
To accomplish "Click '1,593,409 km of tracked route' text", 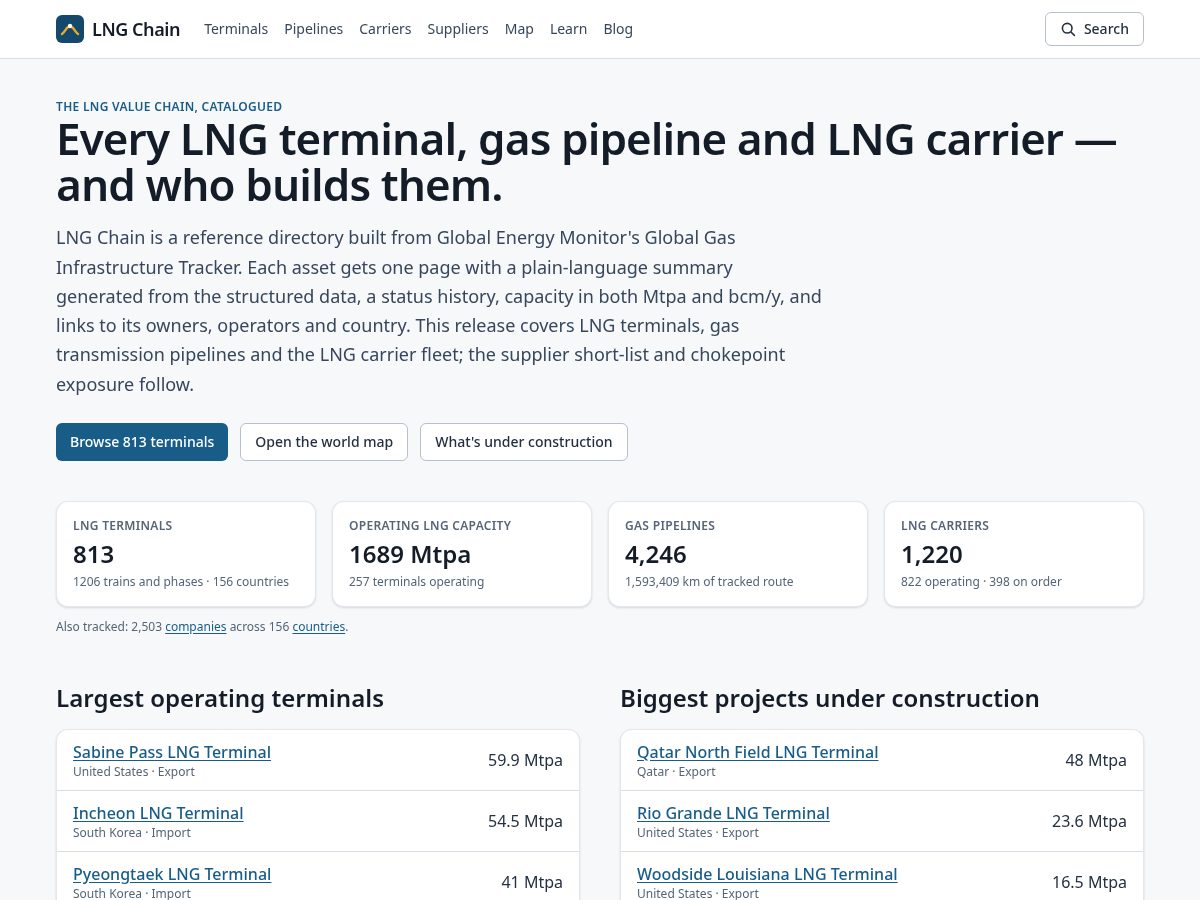I will click(709, 582).
